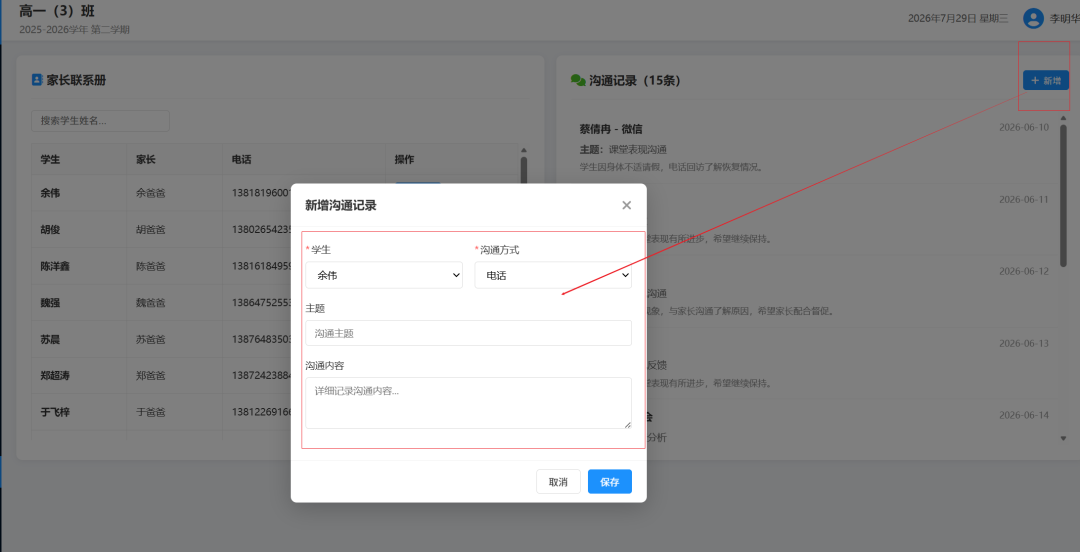
Task: Select student name 余伟 in the table
Action: click(x=50, y=193)
